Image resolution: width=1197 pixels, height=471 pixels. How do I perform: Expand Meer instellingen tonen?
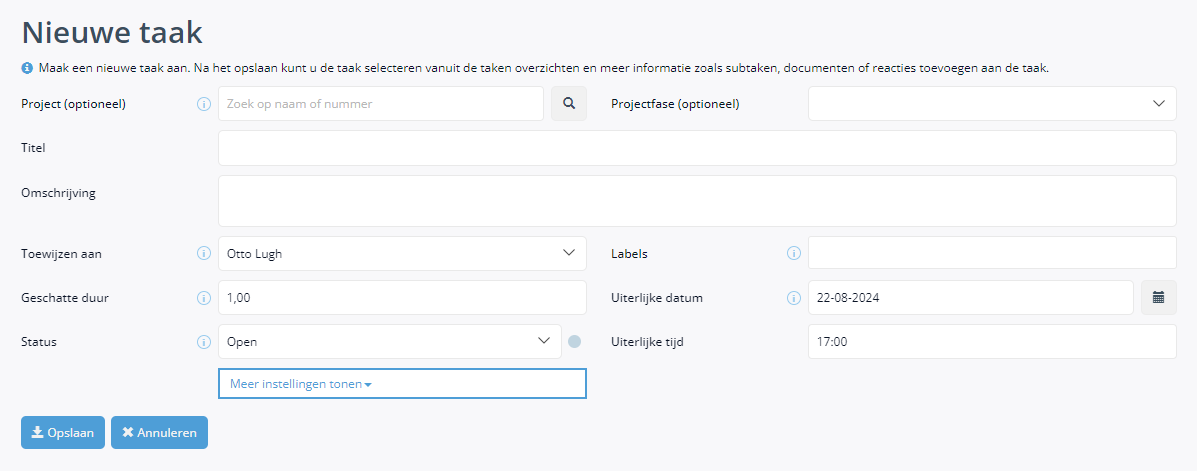[x=402, y=384]
